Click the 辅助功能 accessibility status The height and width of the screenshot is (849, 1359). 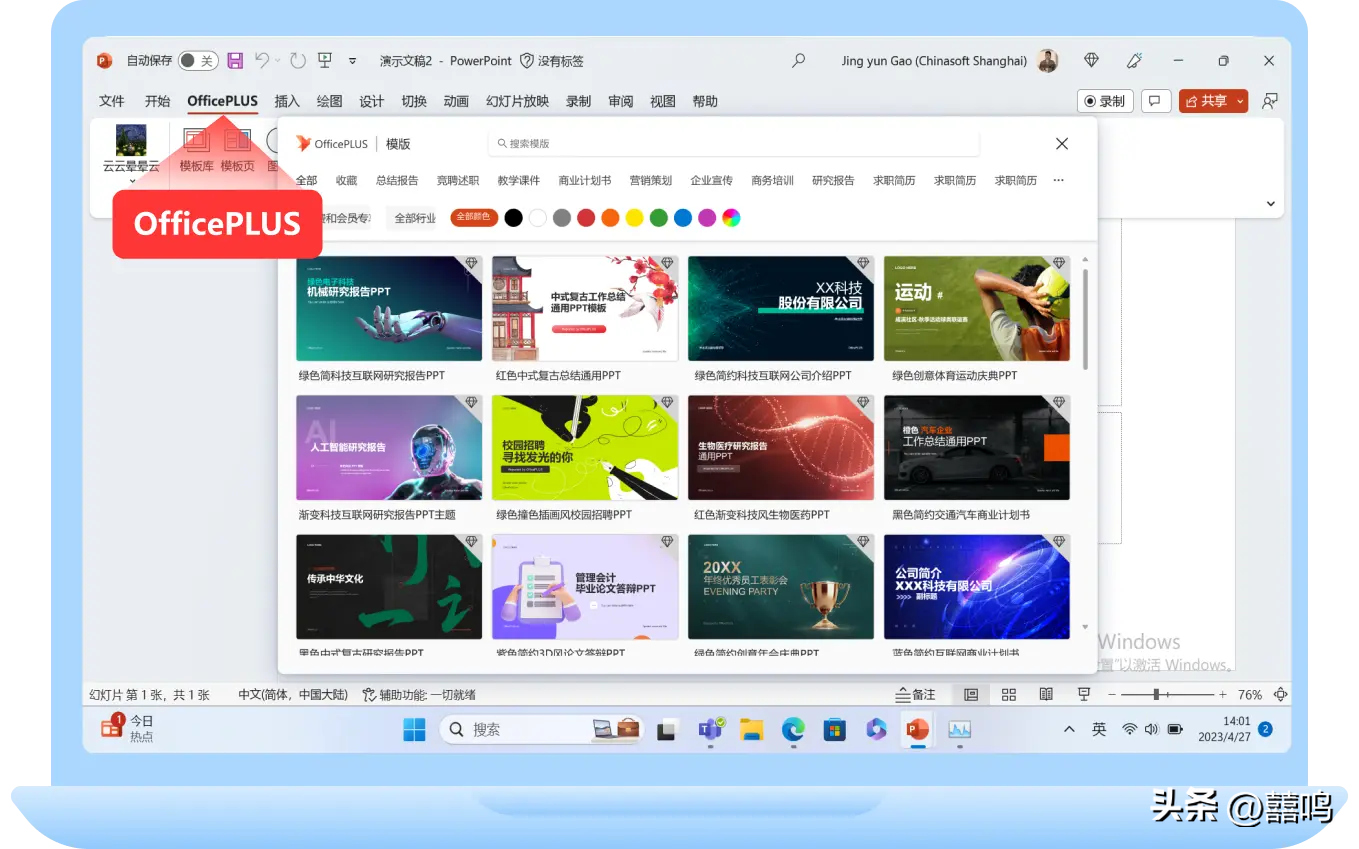419,694
